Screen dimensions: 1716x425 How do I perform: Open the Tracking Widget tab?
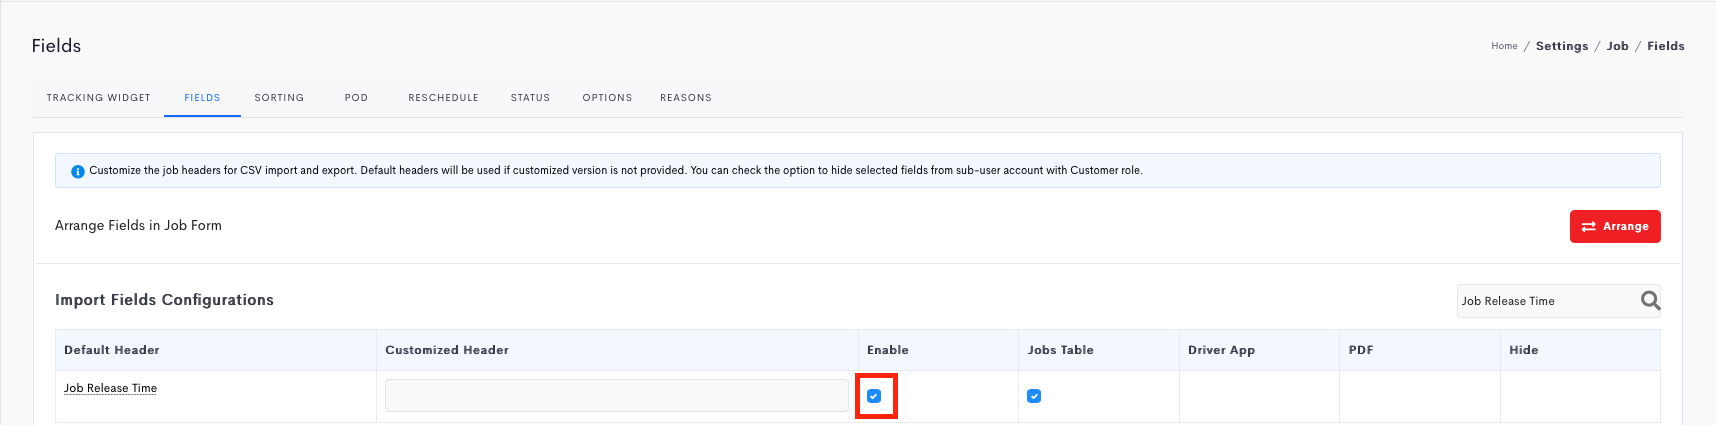coord(99,98)
